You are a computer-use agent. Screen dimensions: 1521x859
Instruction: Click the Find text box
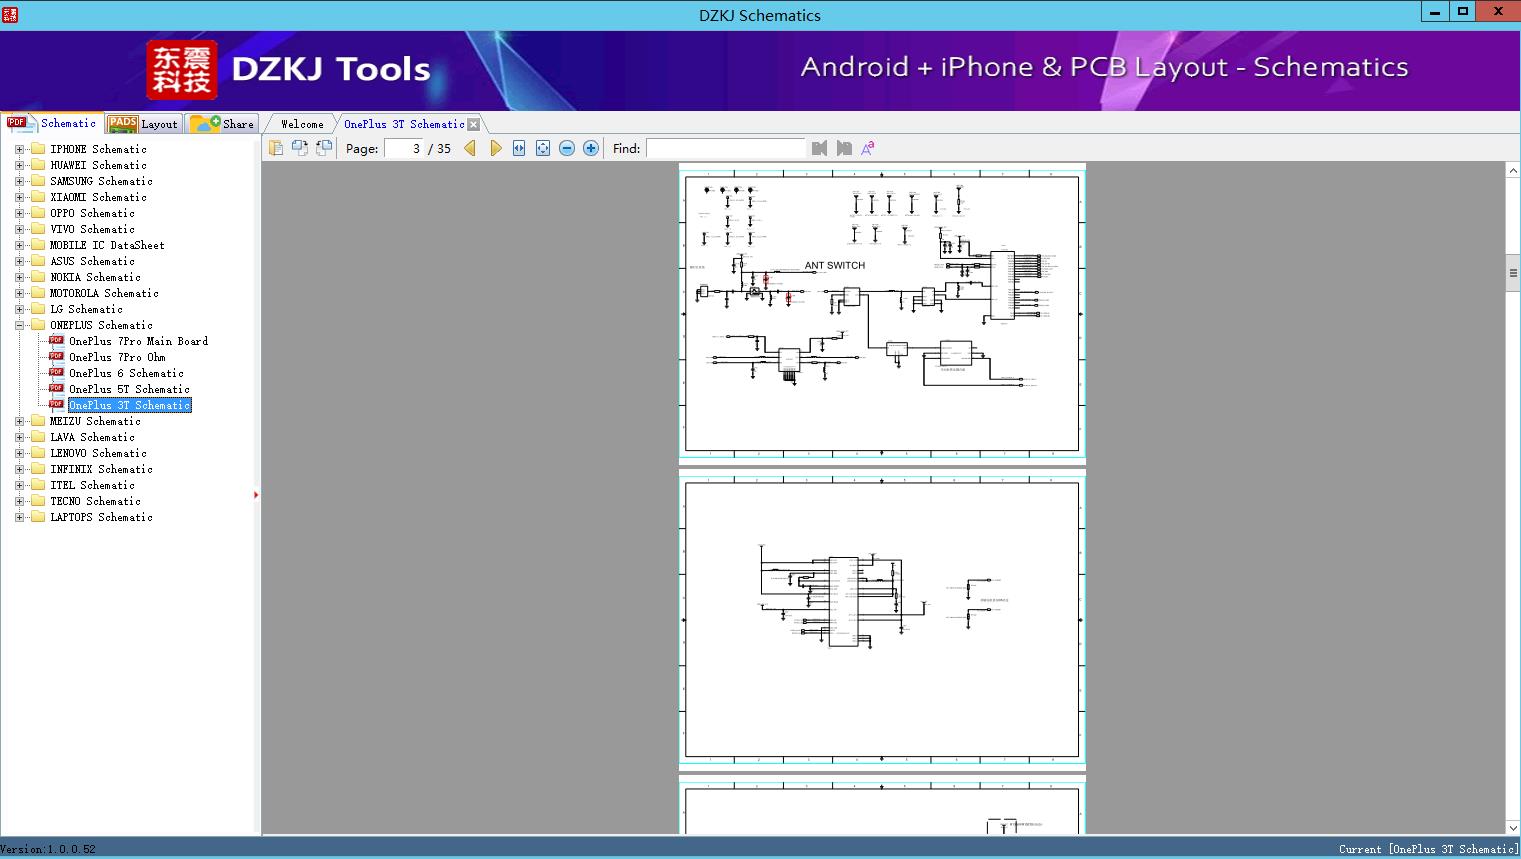tap(725, 148)
